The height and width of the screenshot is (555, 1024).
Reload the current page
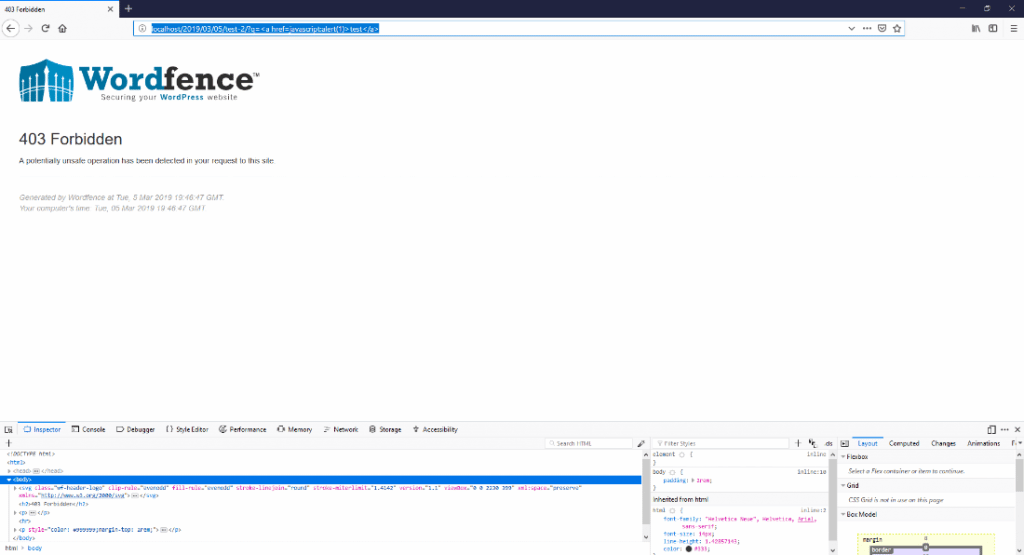[x=45, y=28]
